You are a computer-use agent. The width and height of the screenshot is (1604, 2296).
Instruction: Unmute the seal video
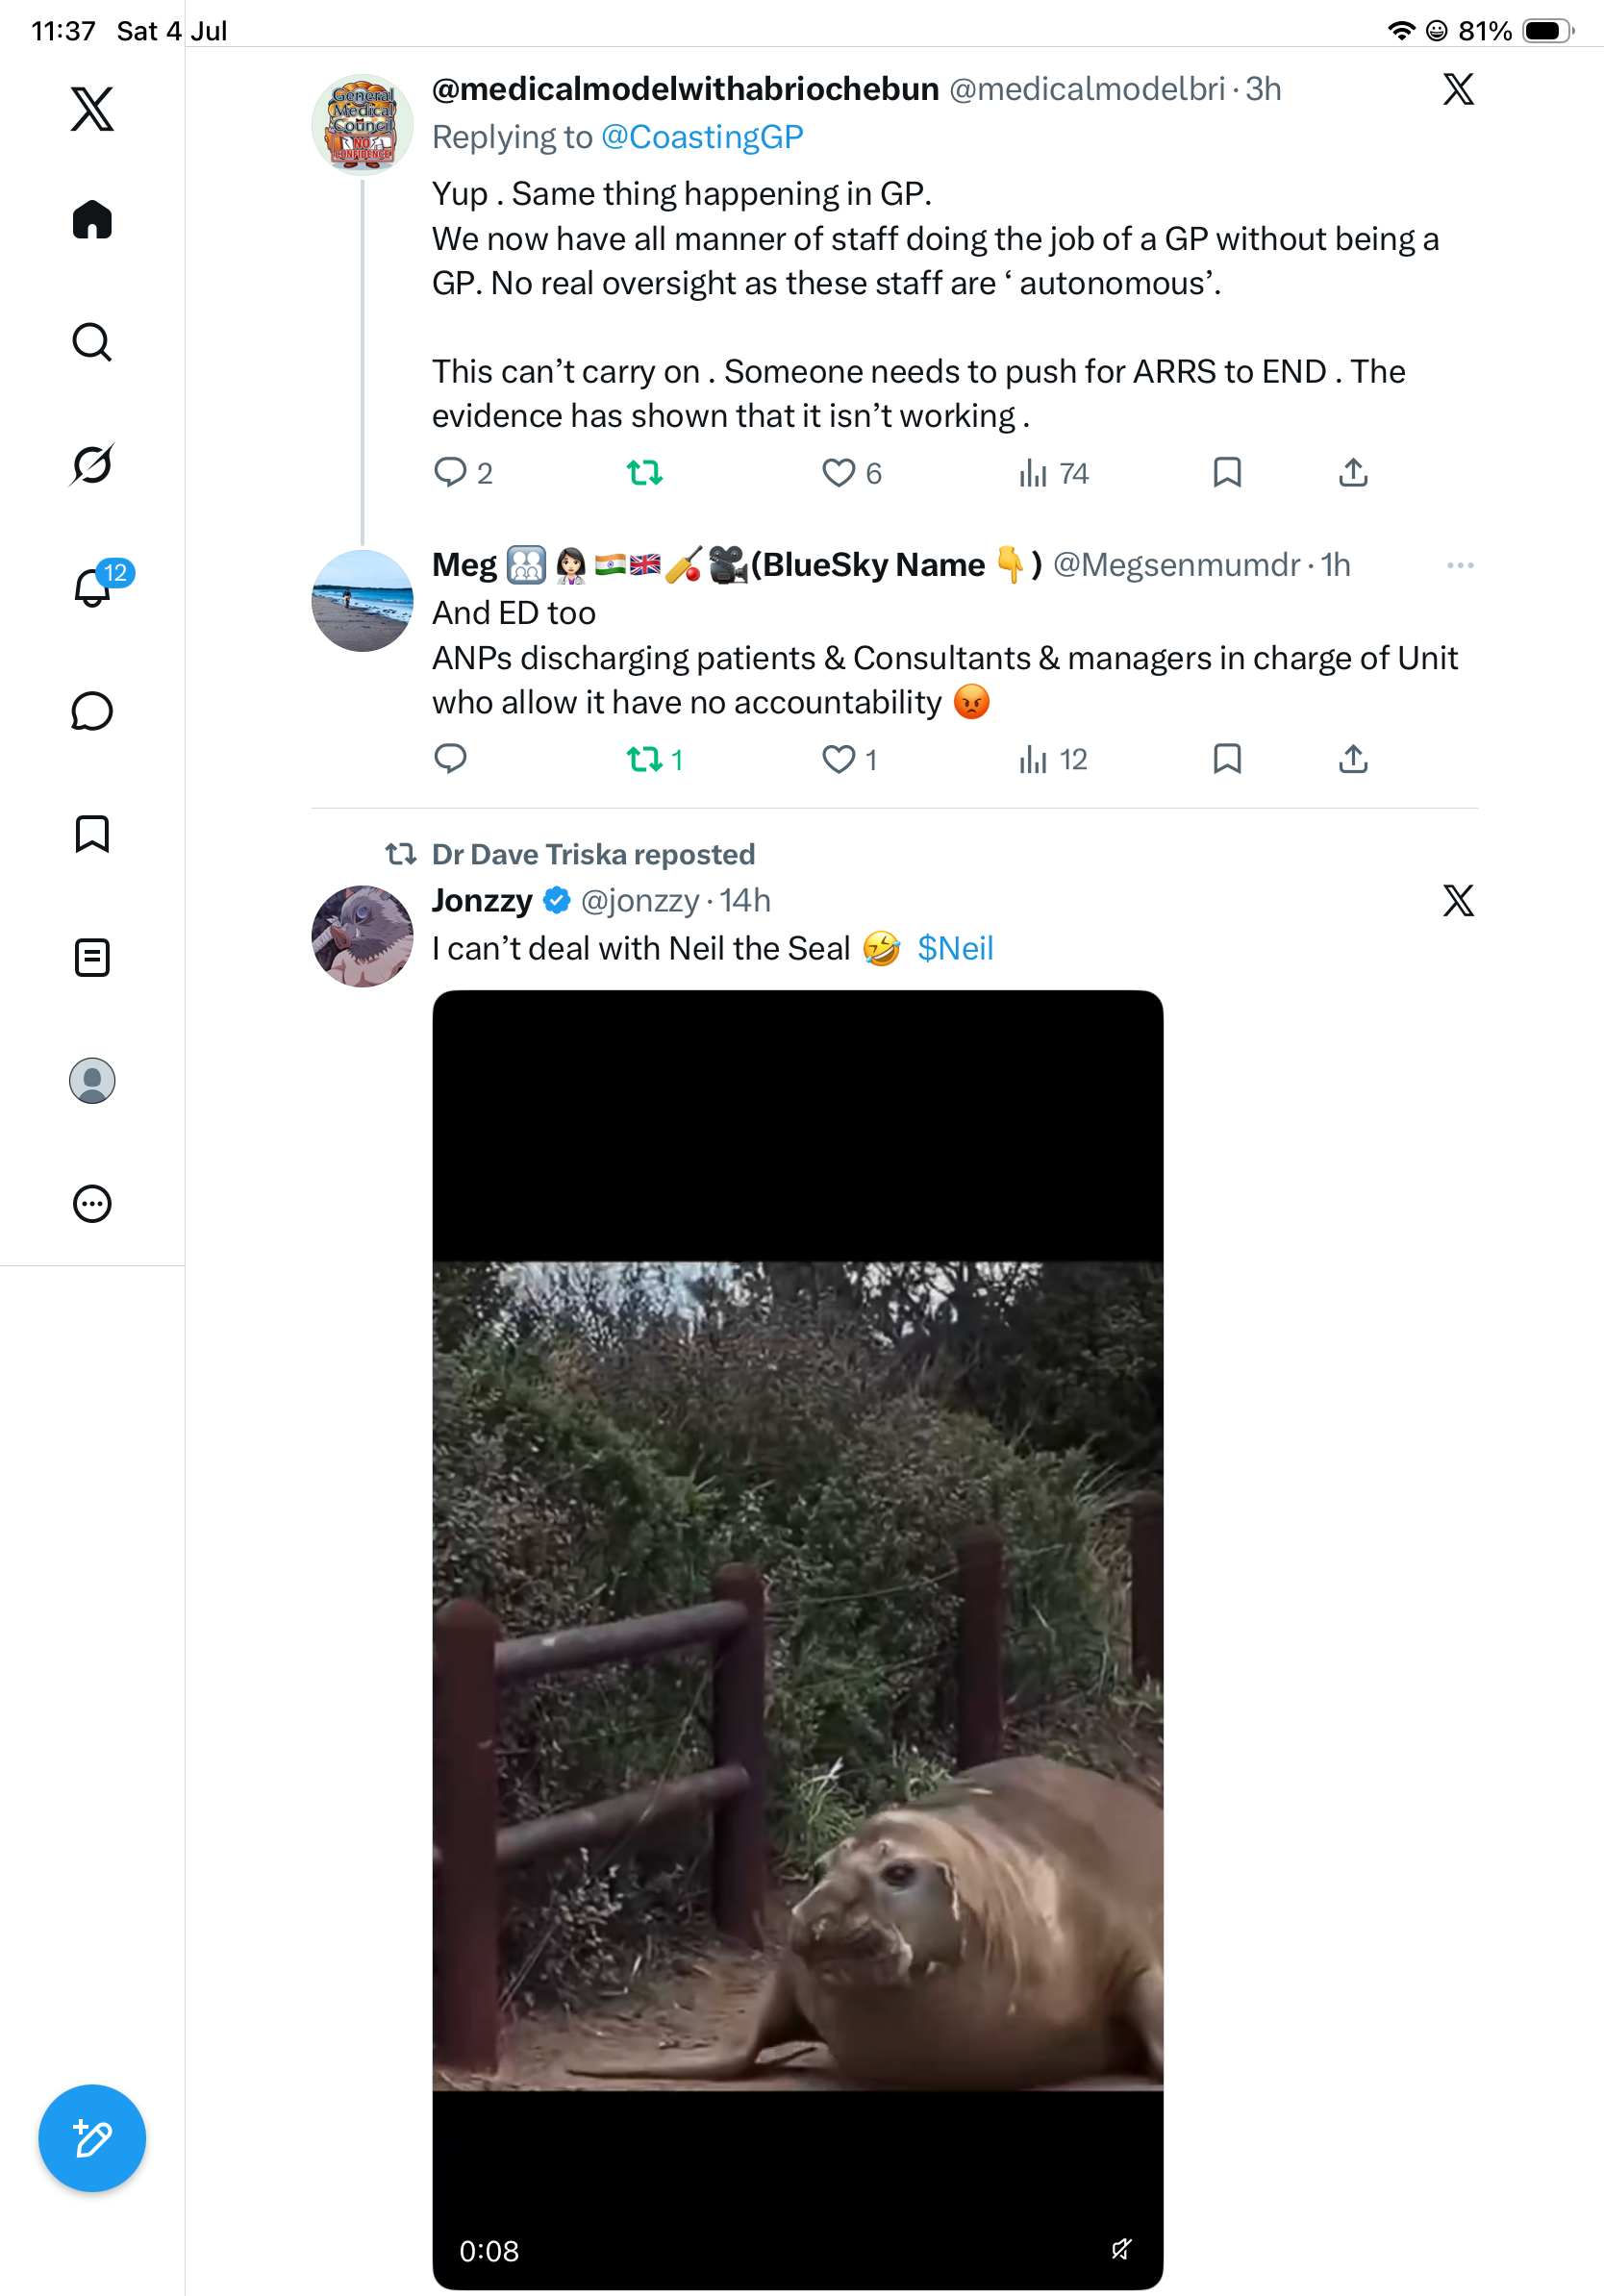pos(1121,2249)
